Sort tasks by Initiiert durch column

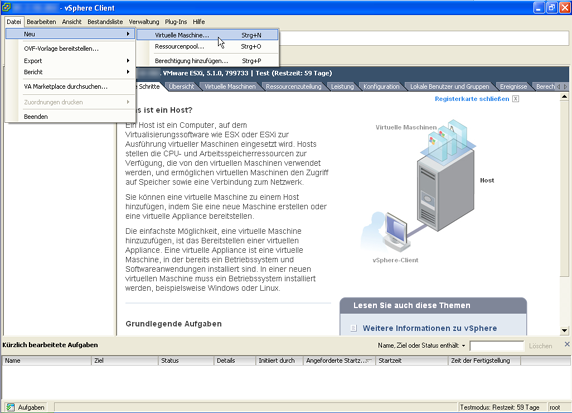[x=279, y=360]
